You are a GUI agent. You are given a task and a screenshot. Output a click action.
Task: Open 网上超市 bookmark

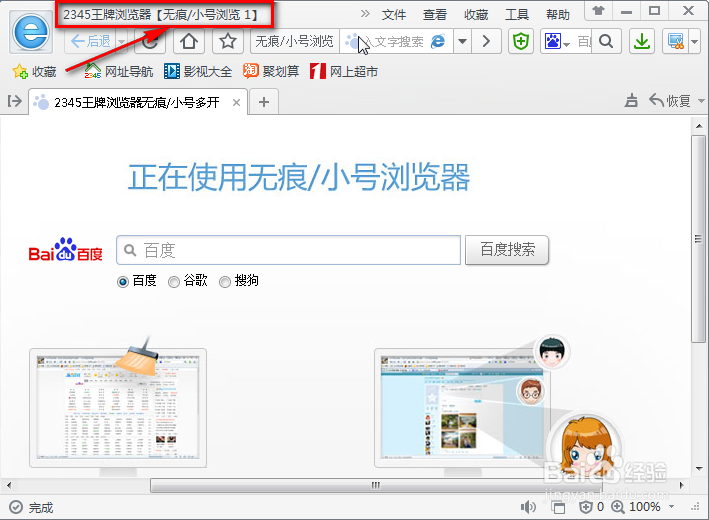tap(344, 71)
